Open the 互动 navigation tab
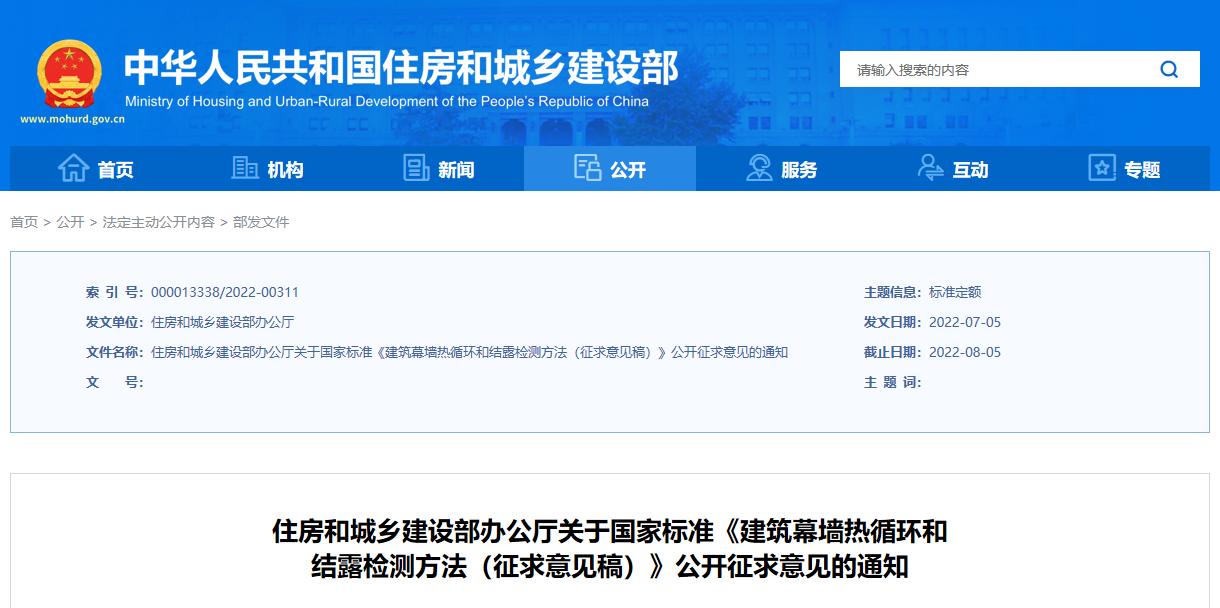The image size is (1220, 608). (x=953, y=168)
